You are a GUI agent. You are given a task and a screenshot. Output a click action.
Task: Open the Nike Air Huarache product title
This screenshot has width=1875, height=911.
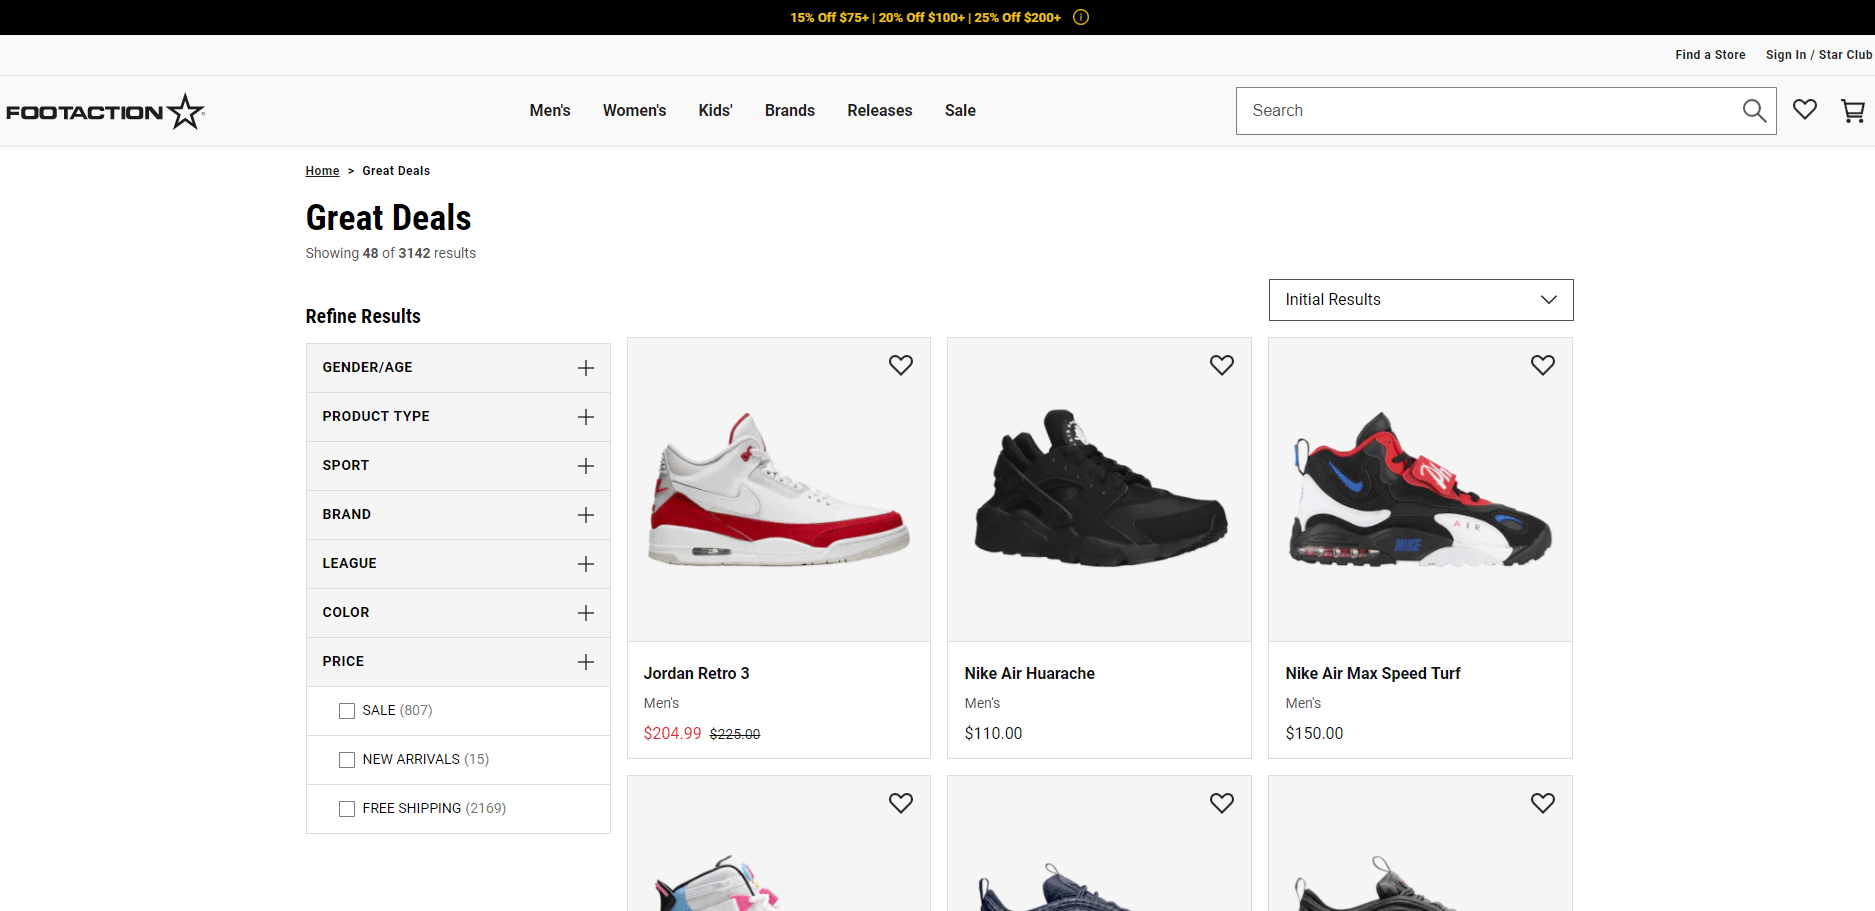(x=1029, y=674)
